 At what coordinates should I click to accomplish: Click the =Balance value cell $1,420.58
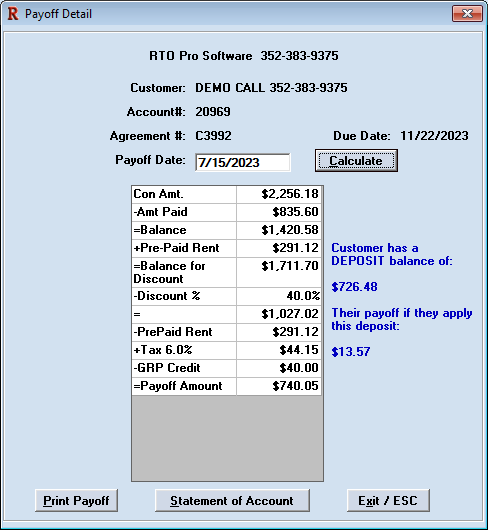coord(279,230)
